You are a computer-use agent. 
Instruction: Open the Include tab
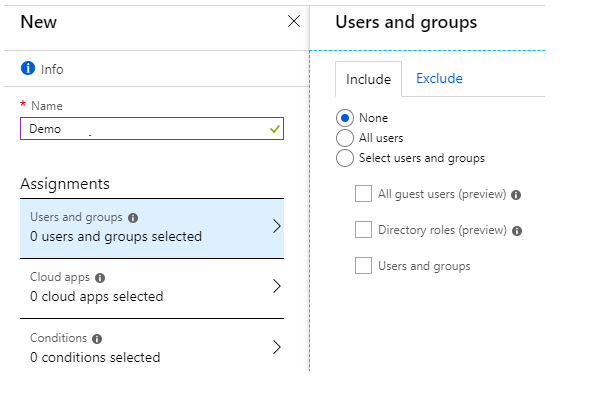pyautogui.click(x=368, y=79)
